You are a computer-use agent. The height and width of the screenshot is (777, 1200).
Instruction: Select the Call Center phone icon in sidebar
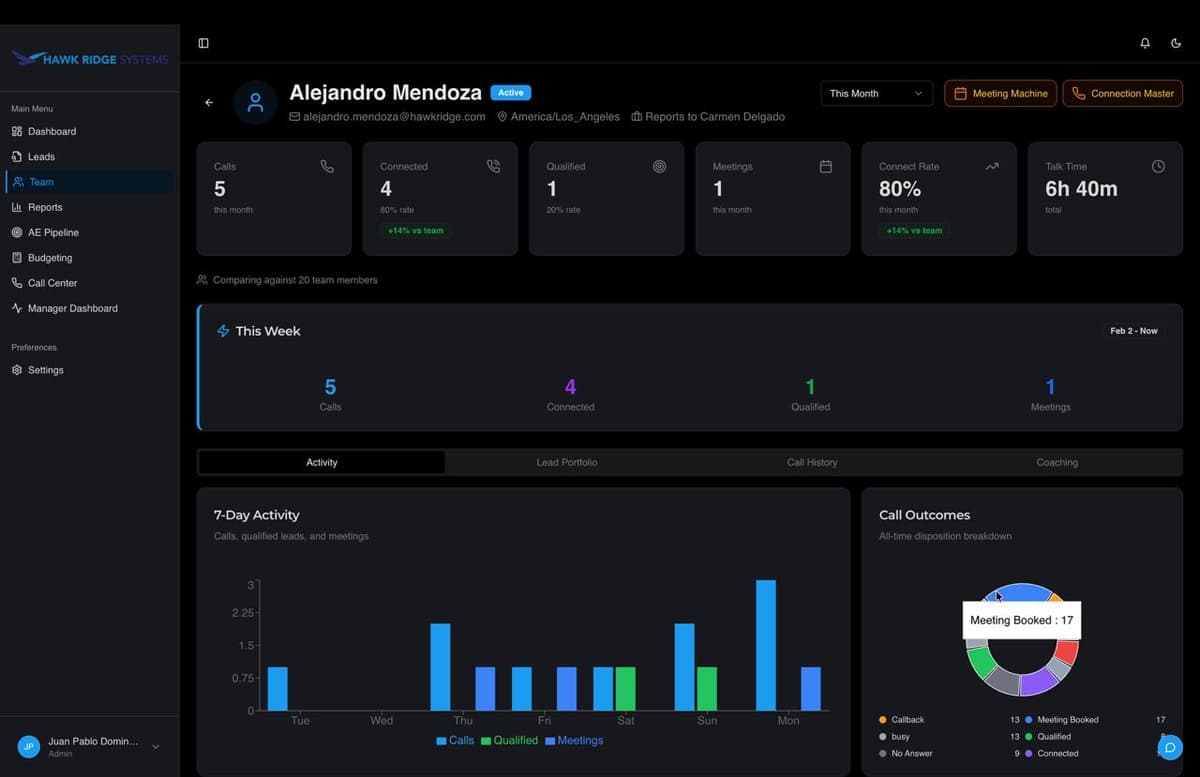point(18,283)
